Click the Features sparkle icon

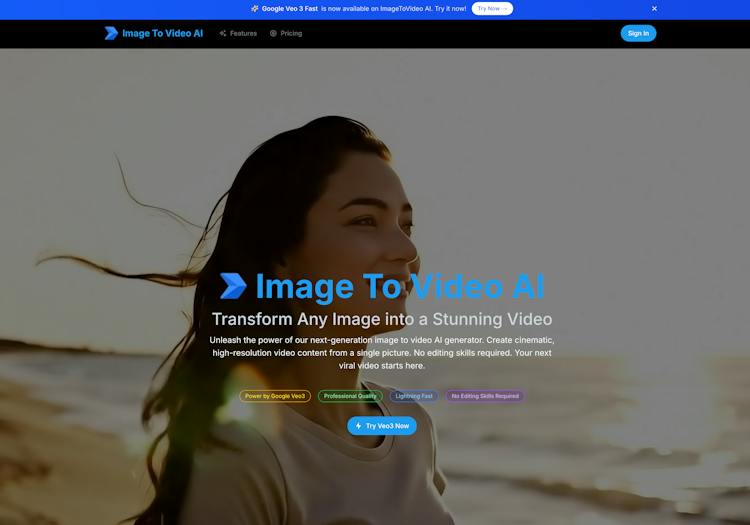pos(223,33)
